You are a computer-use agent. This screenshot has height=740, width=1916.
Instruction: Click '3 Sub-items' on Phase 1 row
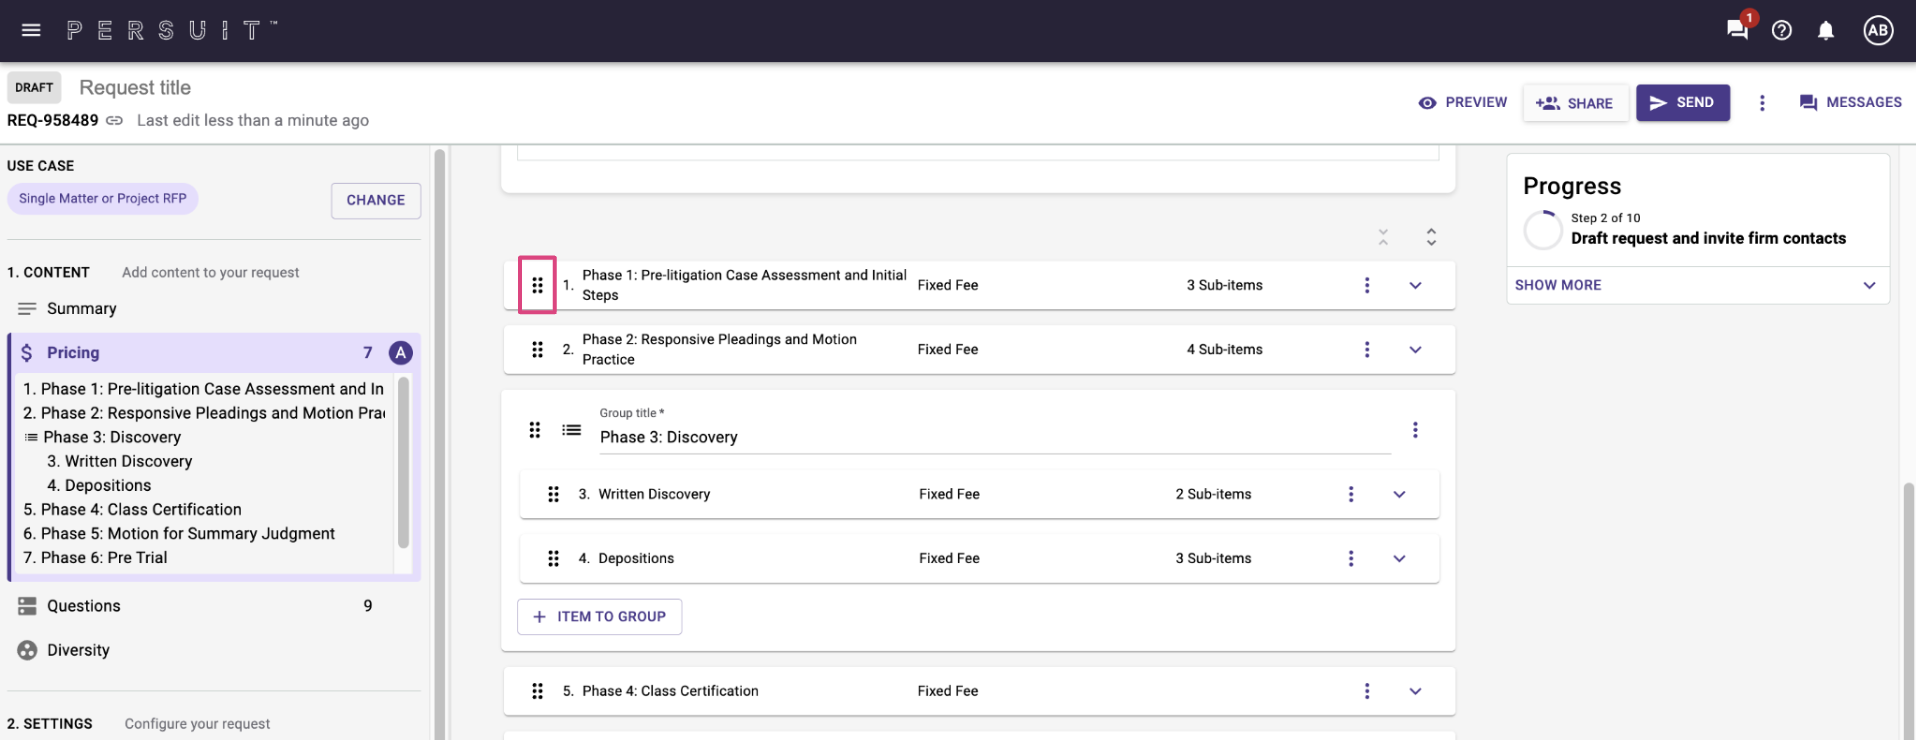[1225, 285]
